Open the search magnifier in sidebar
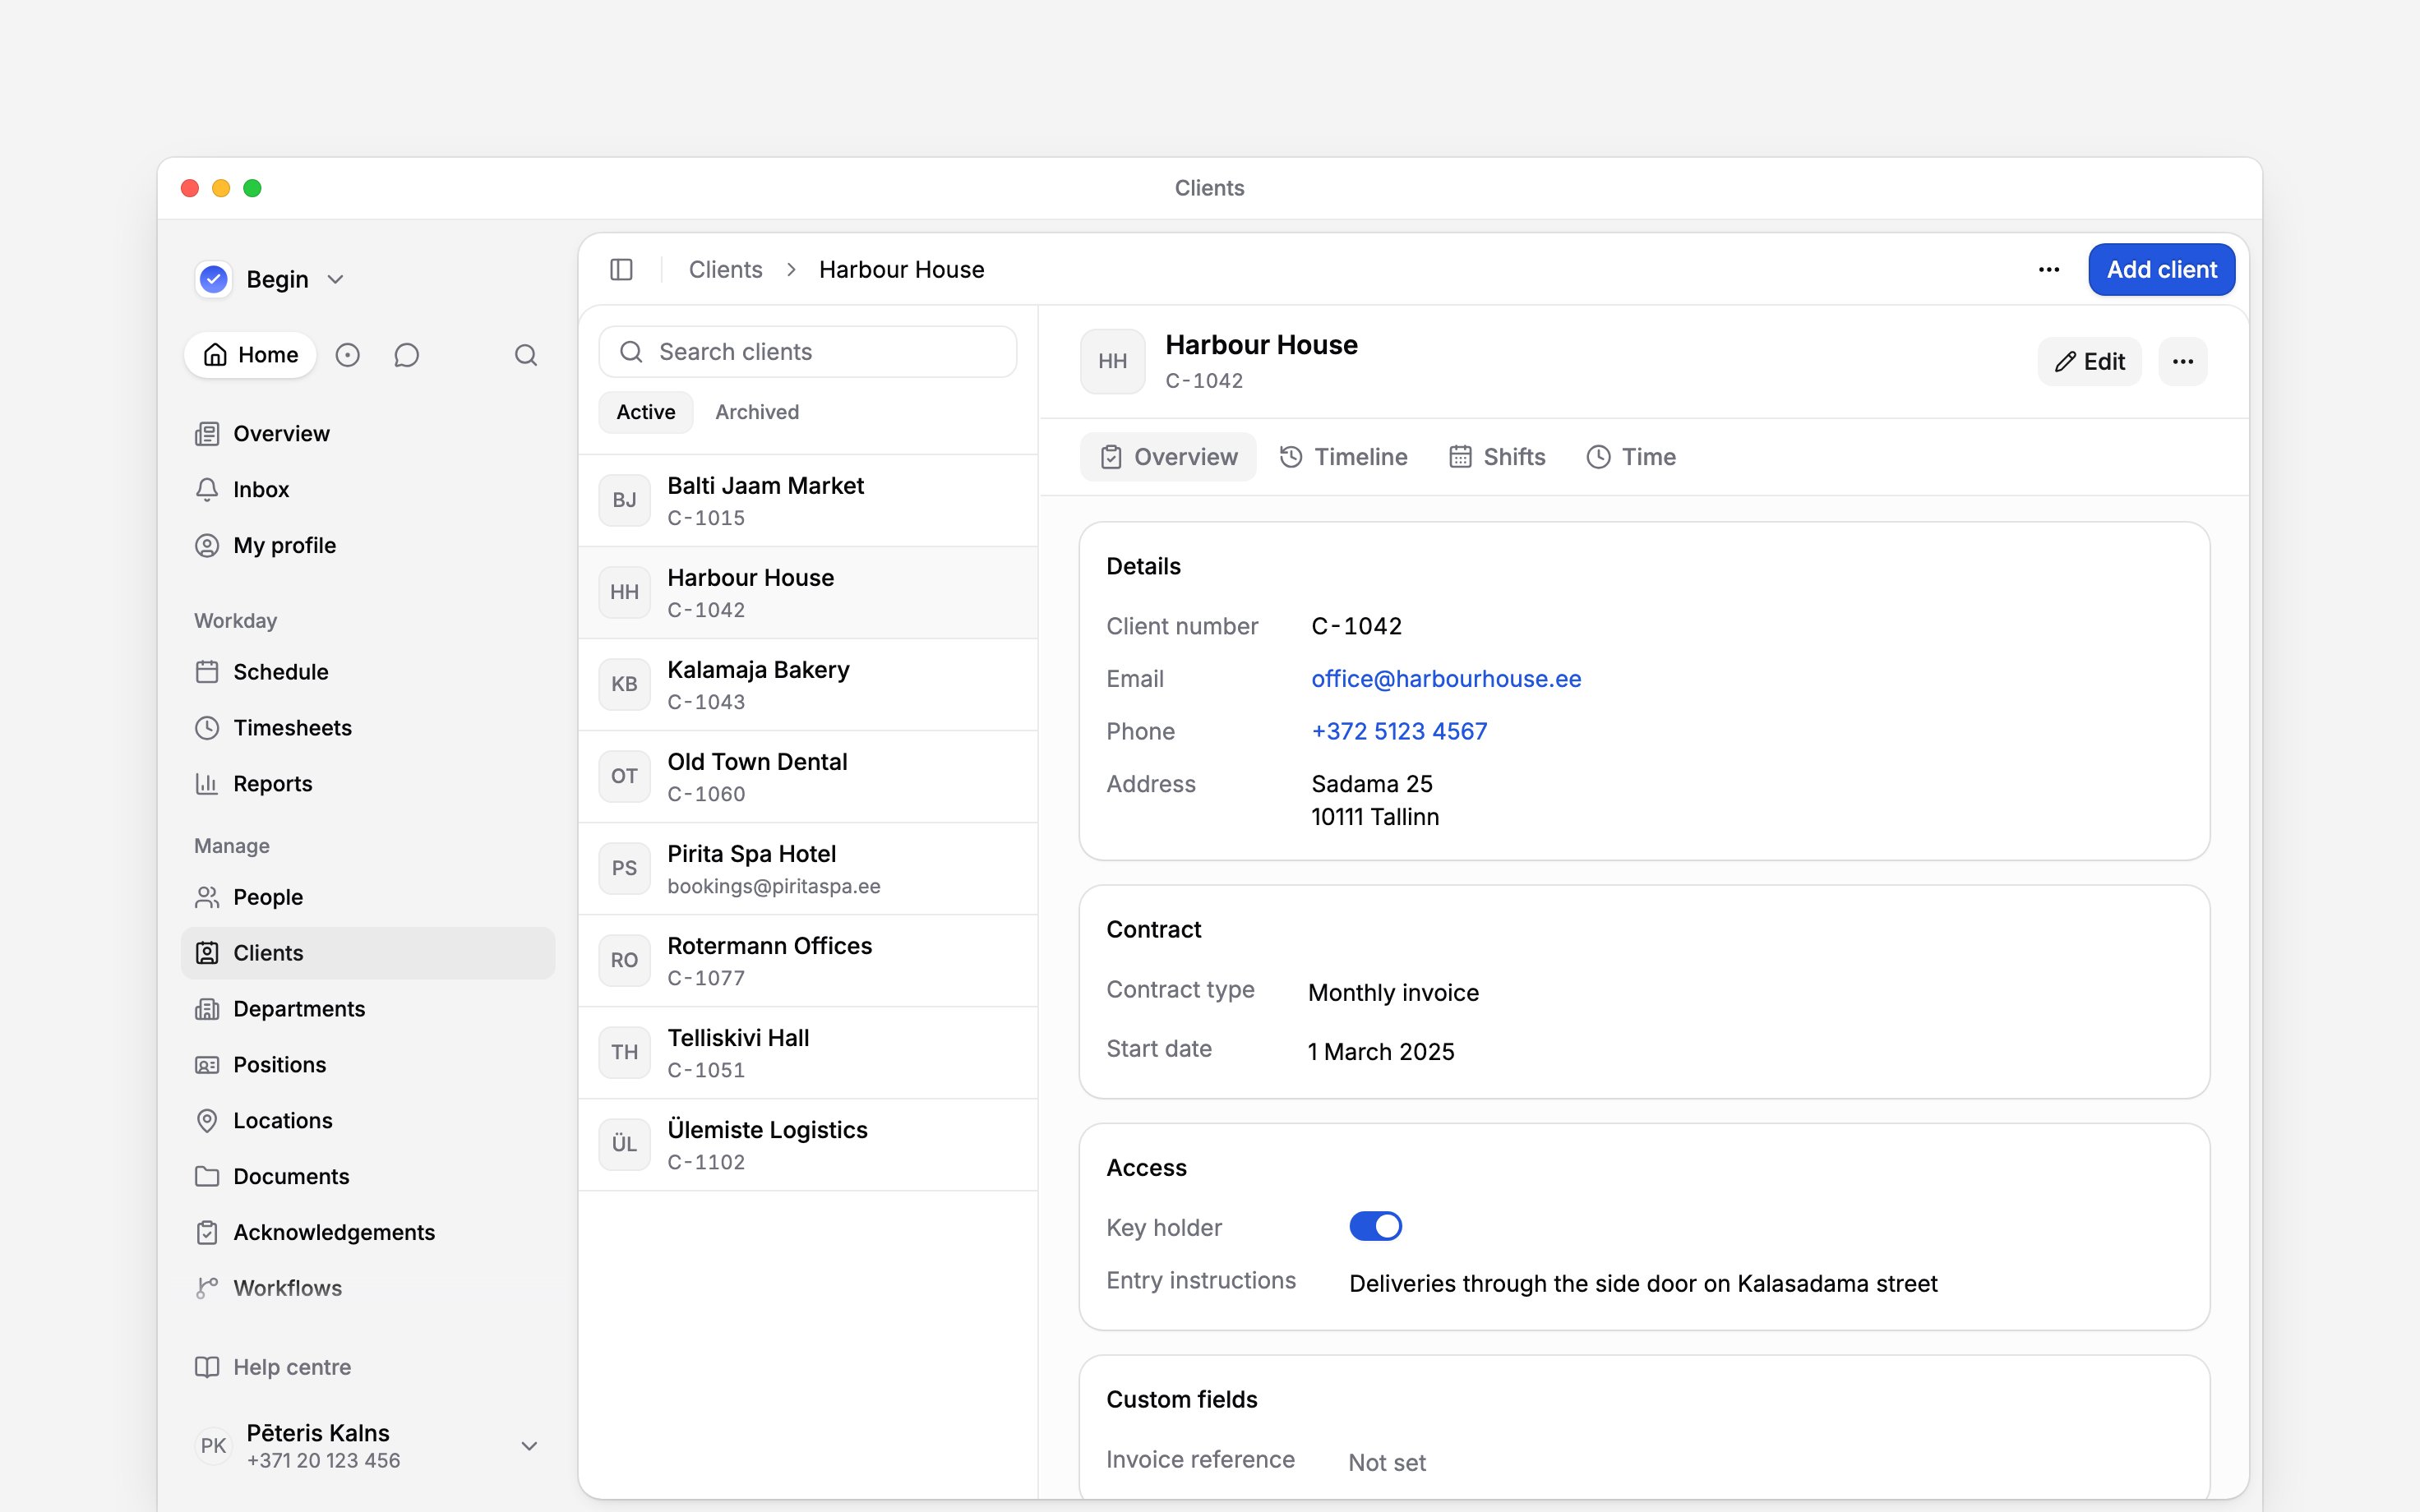The width and height of the screenshot is (2420, 1512). (x=526, y=355)
